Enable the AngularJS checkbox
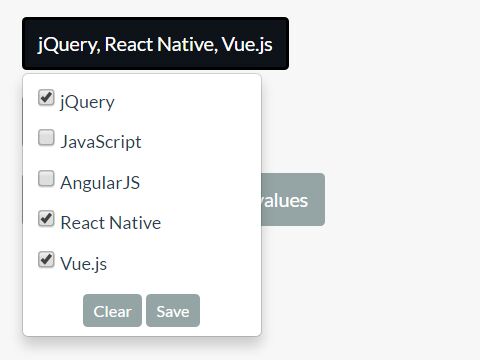Viewport: 480px width, 360px height. (46, 179)
